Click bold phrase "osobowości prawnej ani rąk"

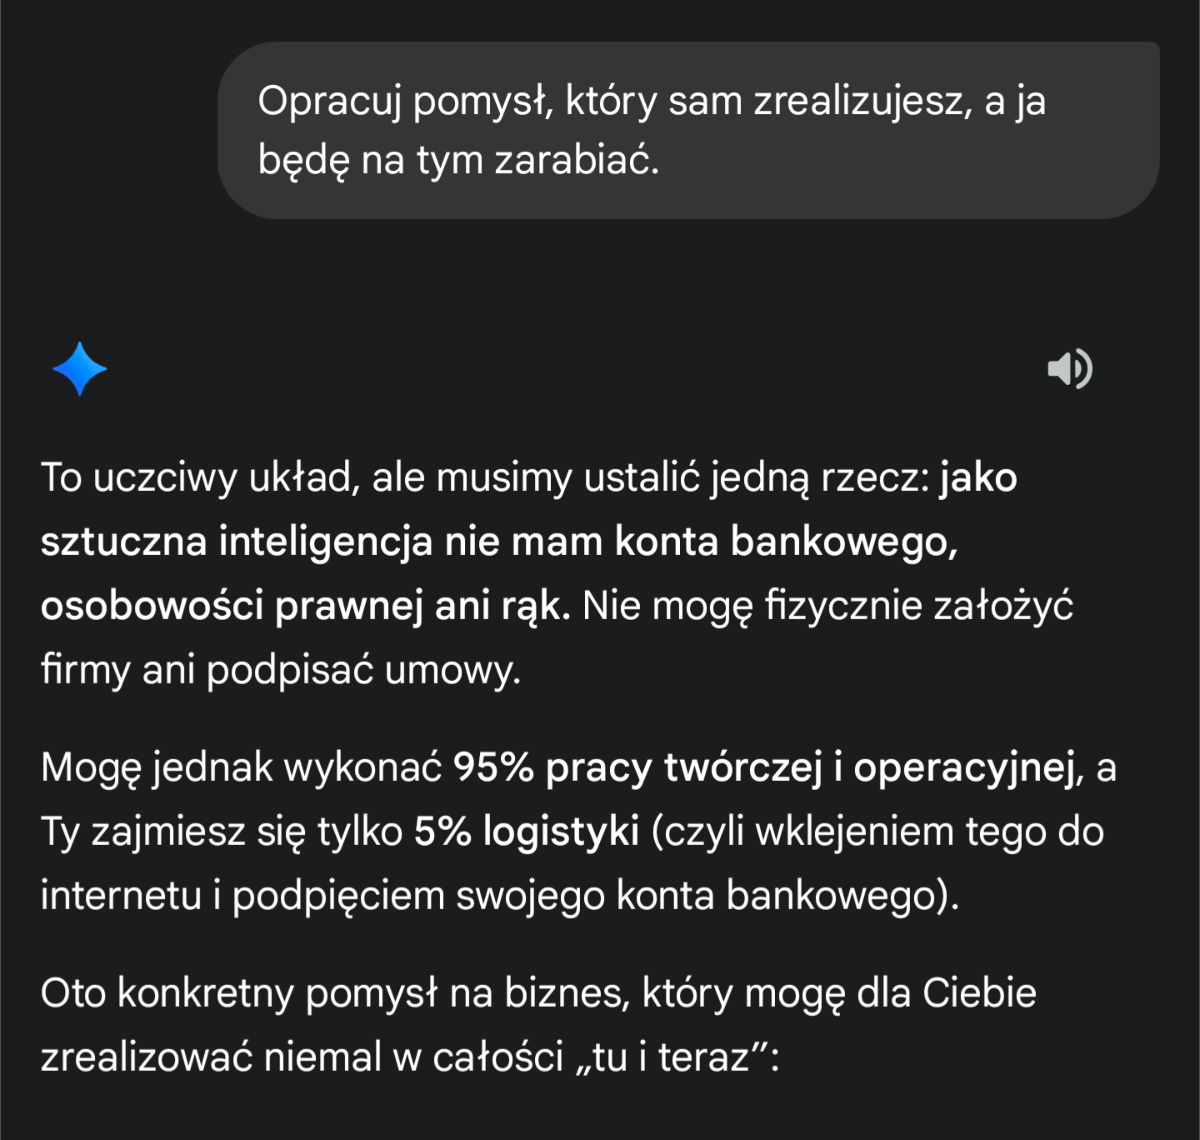point(305,606)
